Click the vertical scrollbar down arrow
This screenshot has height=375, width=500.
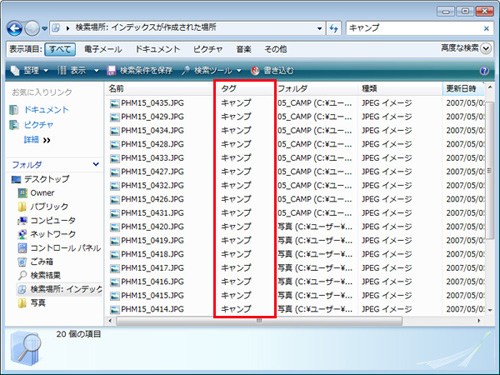coord(490,310)
